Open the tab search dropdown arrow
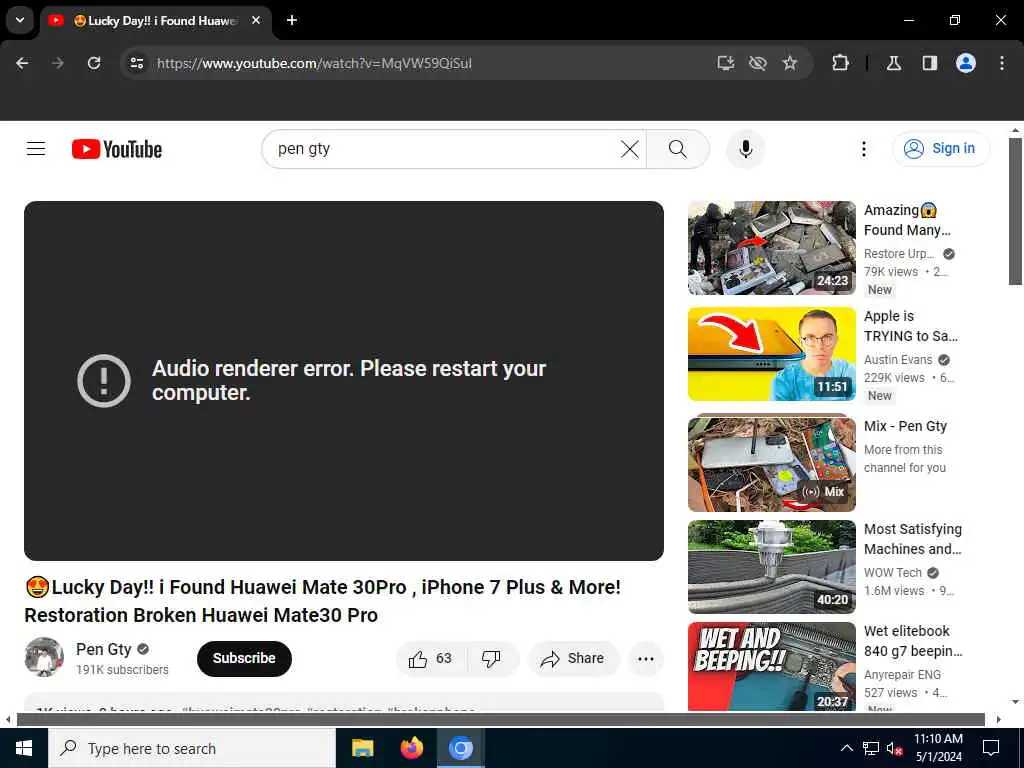This screenshot has height=768, width=1024. [20, 20]
